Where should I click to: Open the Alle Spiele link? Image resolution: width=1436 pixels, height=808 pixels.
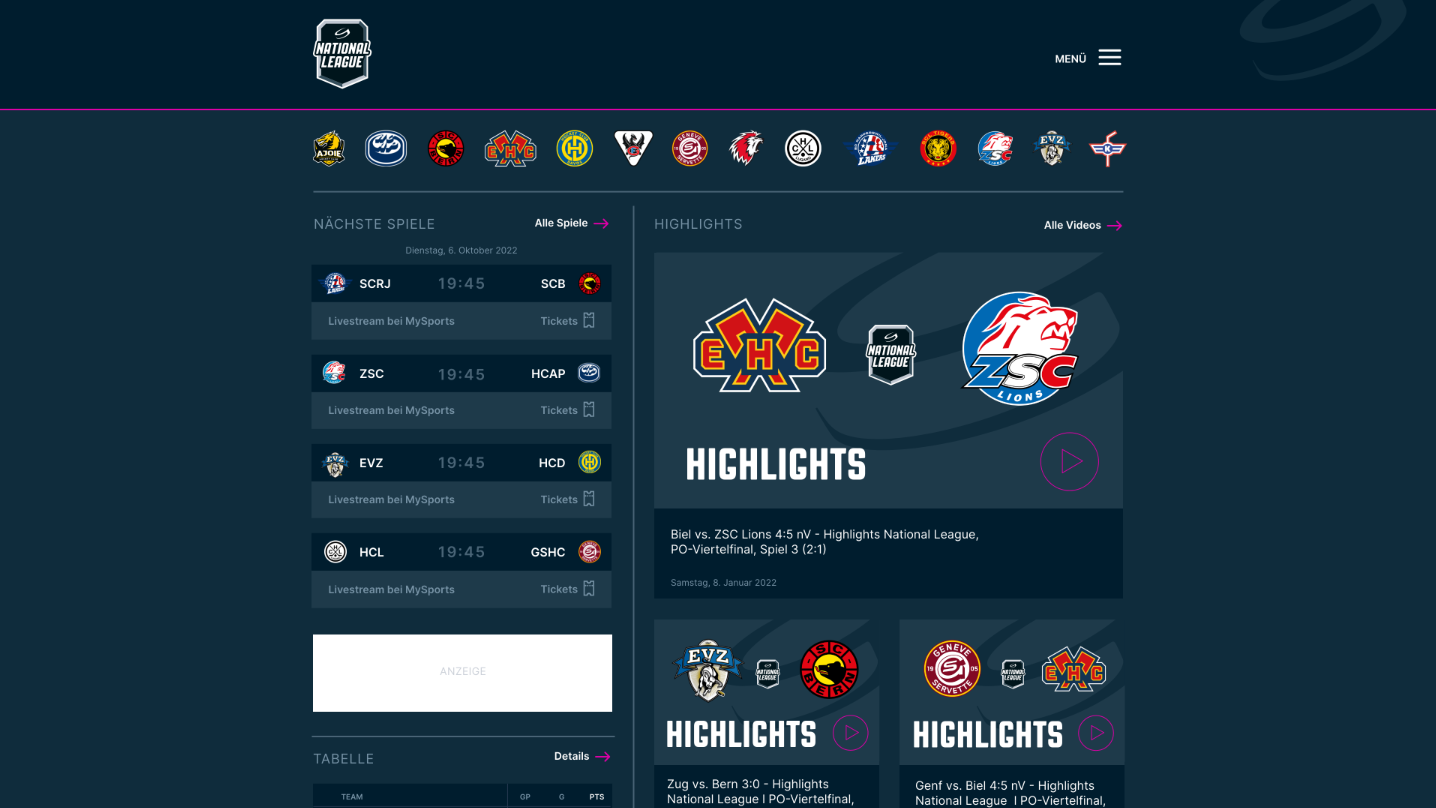(571, 223)
